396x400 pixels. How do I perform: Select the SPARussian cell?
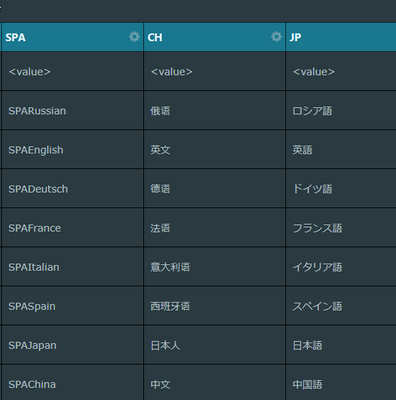[x=72, y=110]
